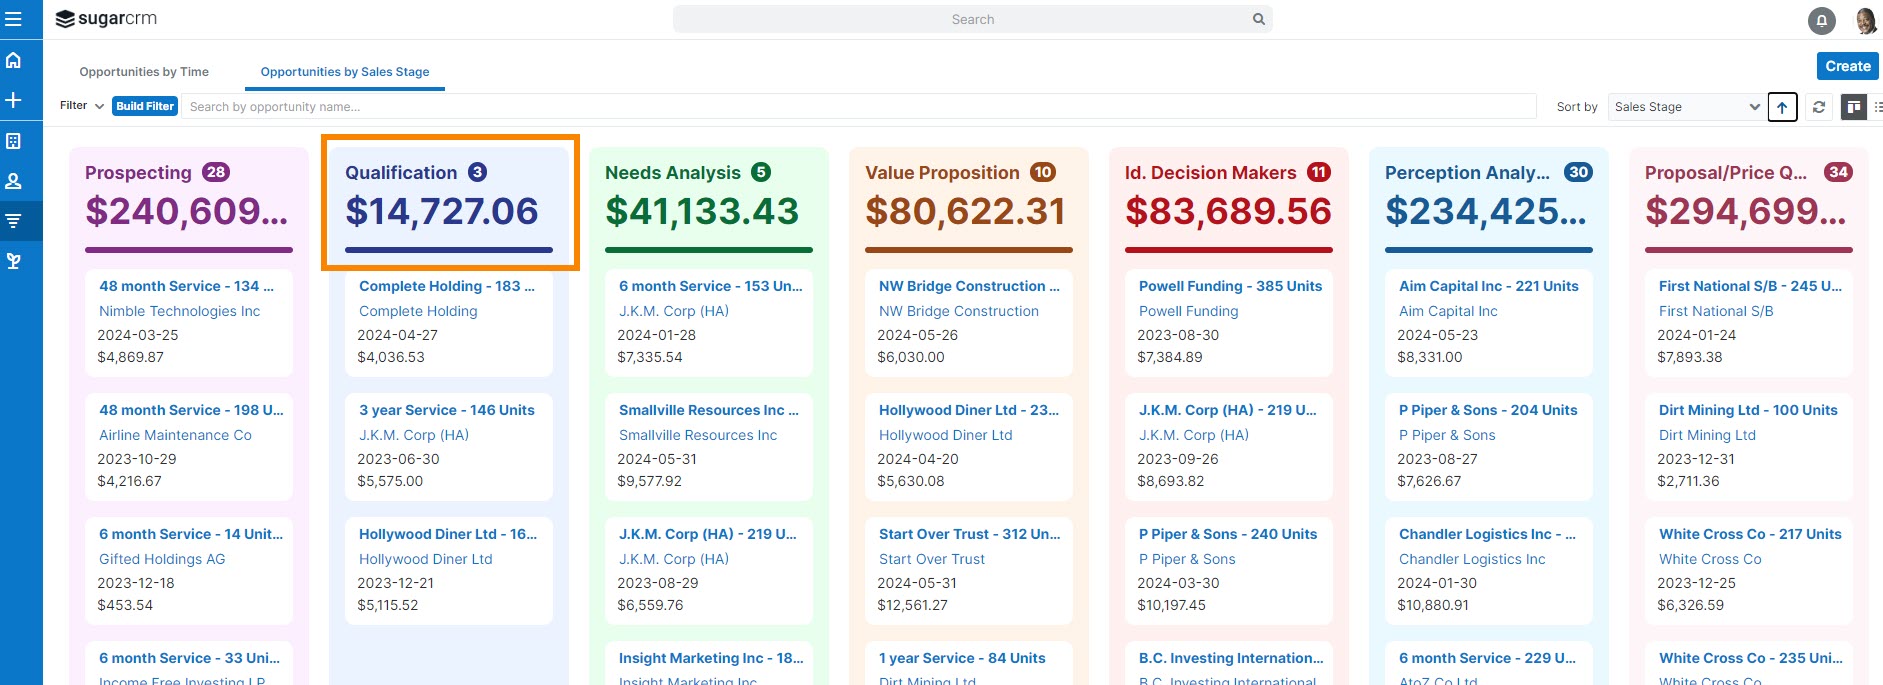Switch to list view
The image size is (1883, 685).
click(1877, 107)
